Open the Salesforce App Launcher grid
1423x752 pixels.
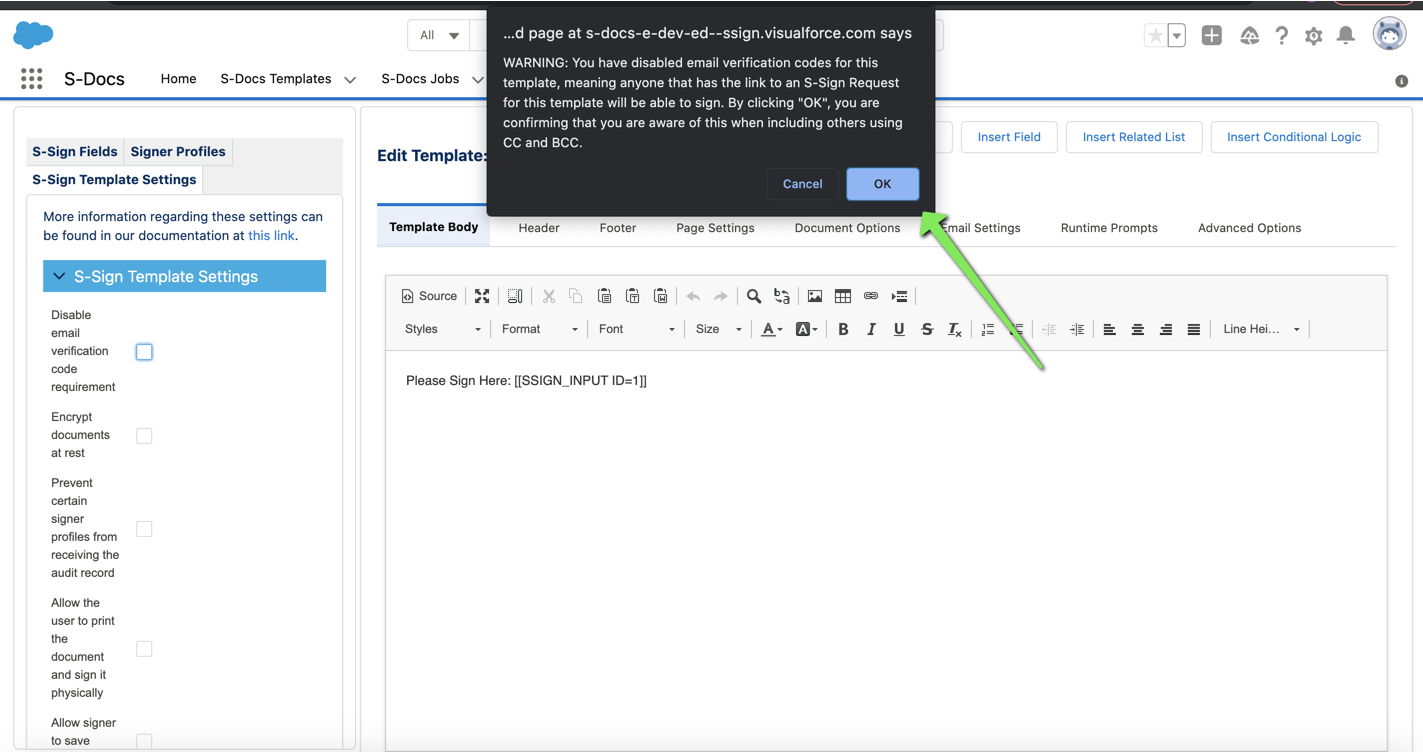[32, 79]
